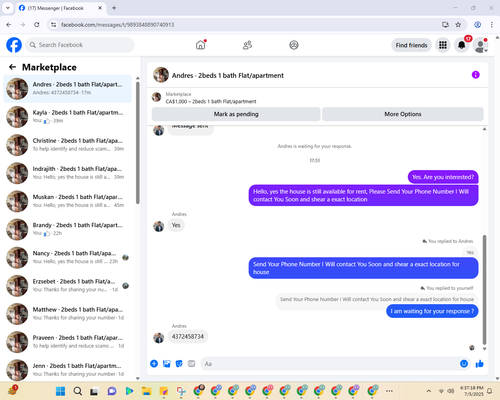Focus the Search Facebook field
Screen dimensions: 500x400
click(x=80, y=45)
